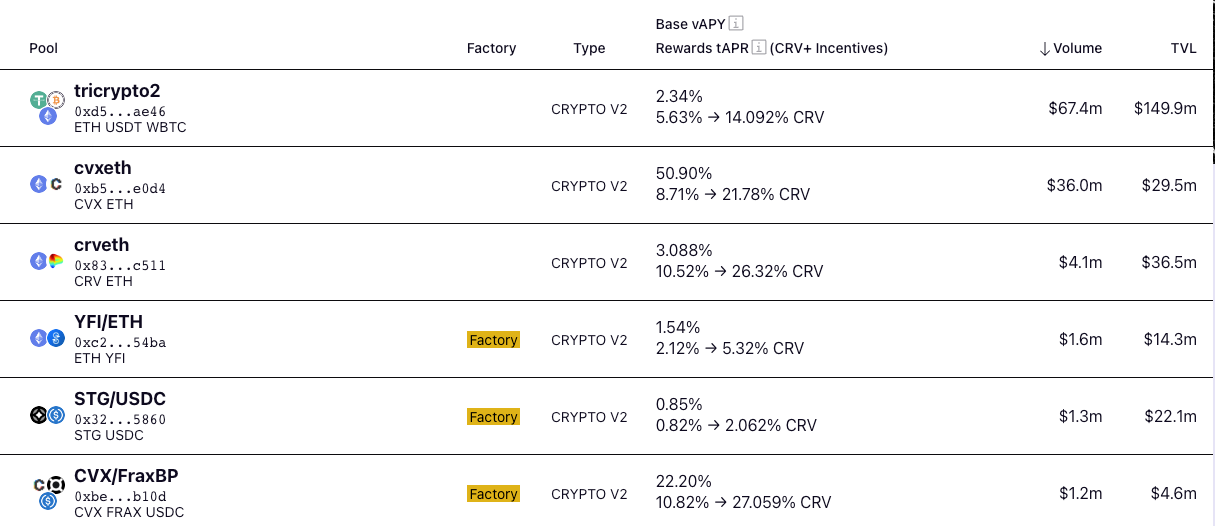Click the cvxeth pool token icons
This screenshot has height=526, width=1215.
click(47, 185)
